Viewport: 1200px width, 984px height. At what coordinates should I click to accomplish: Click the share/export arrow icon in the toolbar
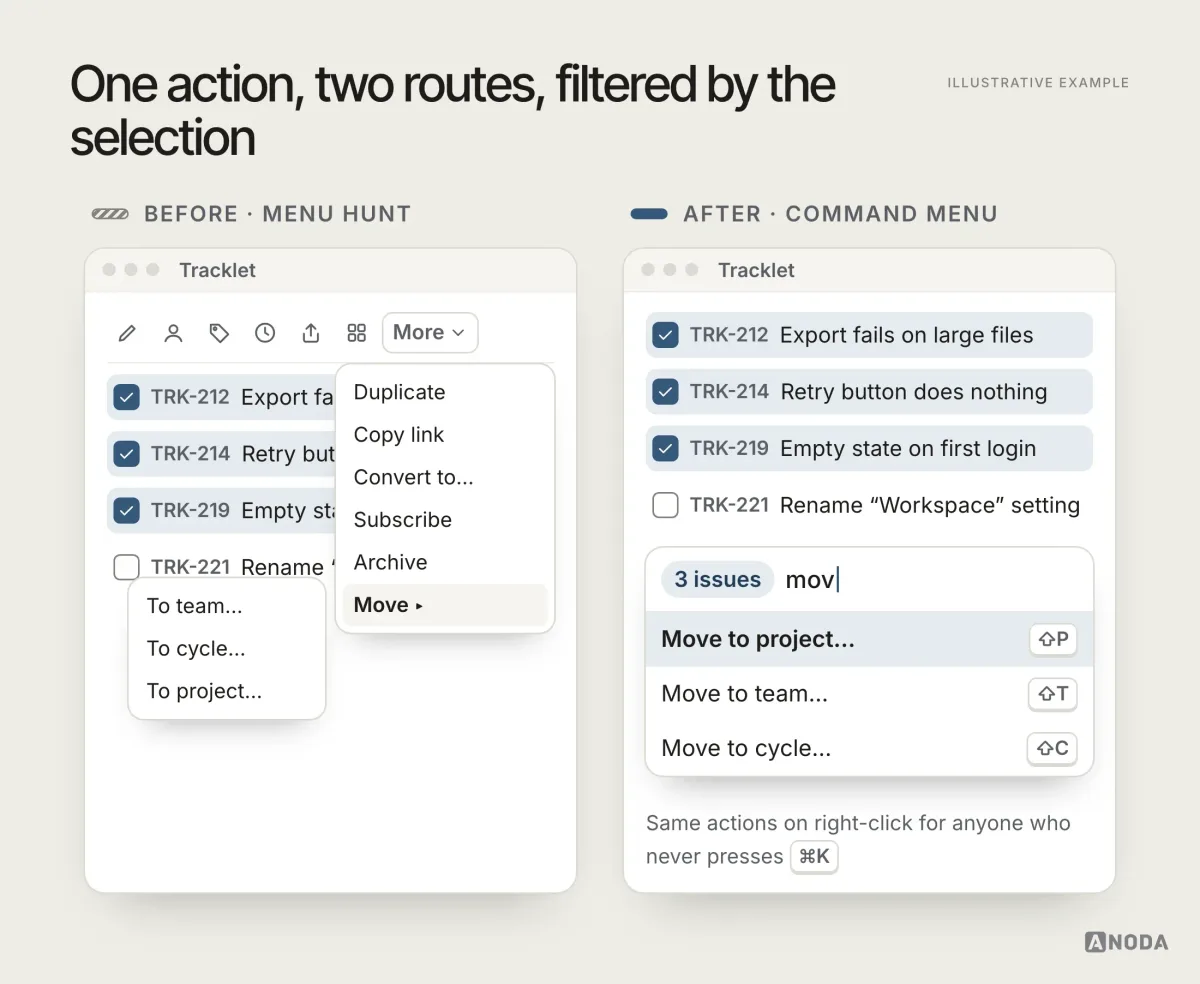point(311,333)
